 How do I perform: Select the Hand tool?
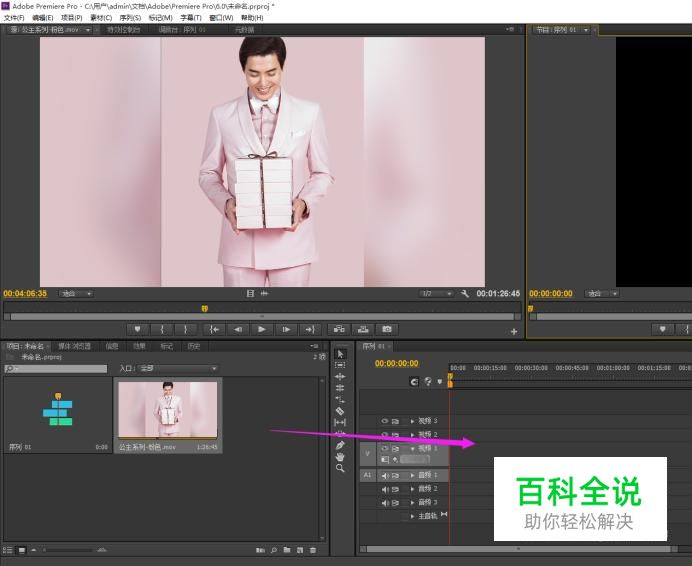(x=340, y=457)
